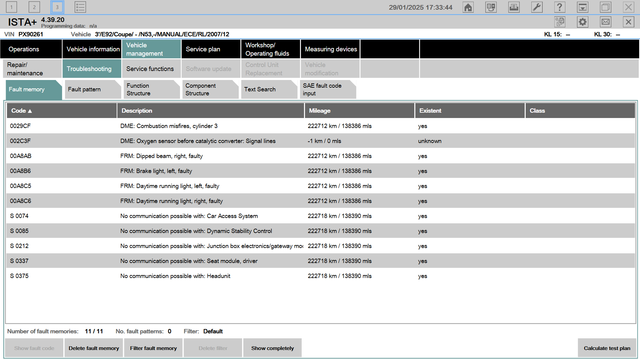Select fault code S 0212
Screen dimensions: 640x360
[19, 246]
